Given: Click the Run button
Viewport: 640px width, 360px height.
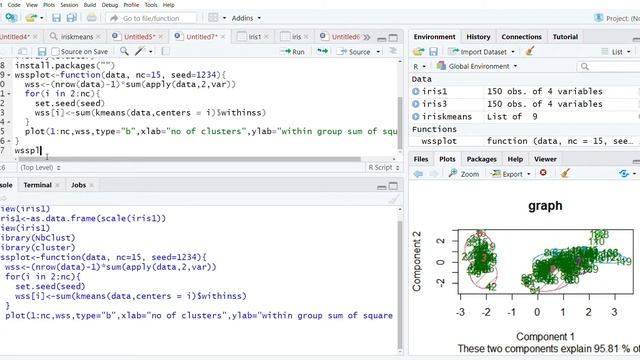Looking at the screenshot, I should tap(293, 52).
